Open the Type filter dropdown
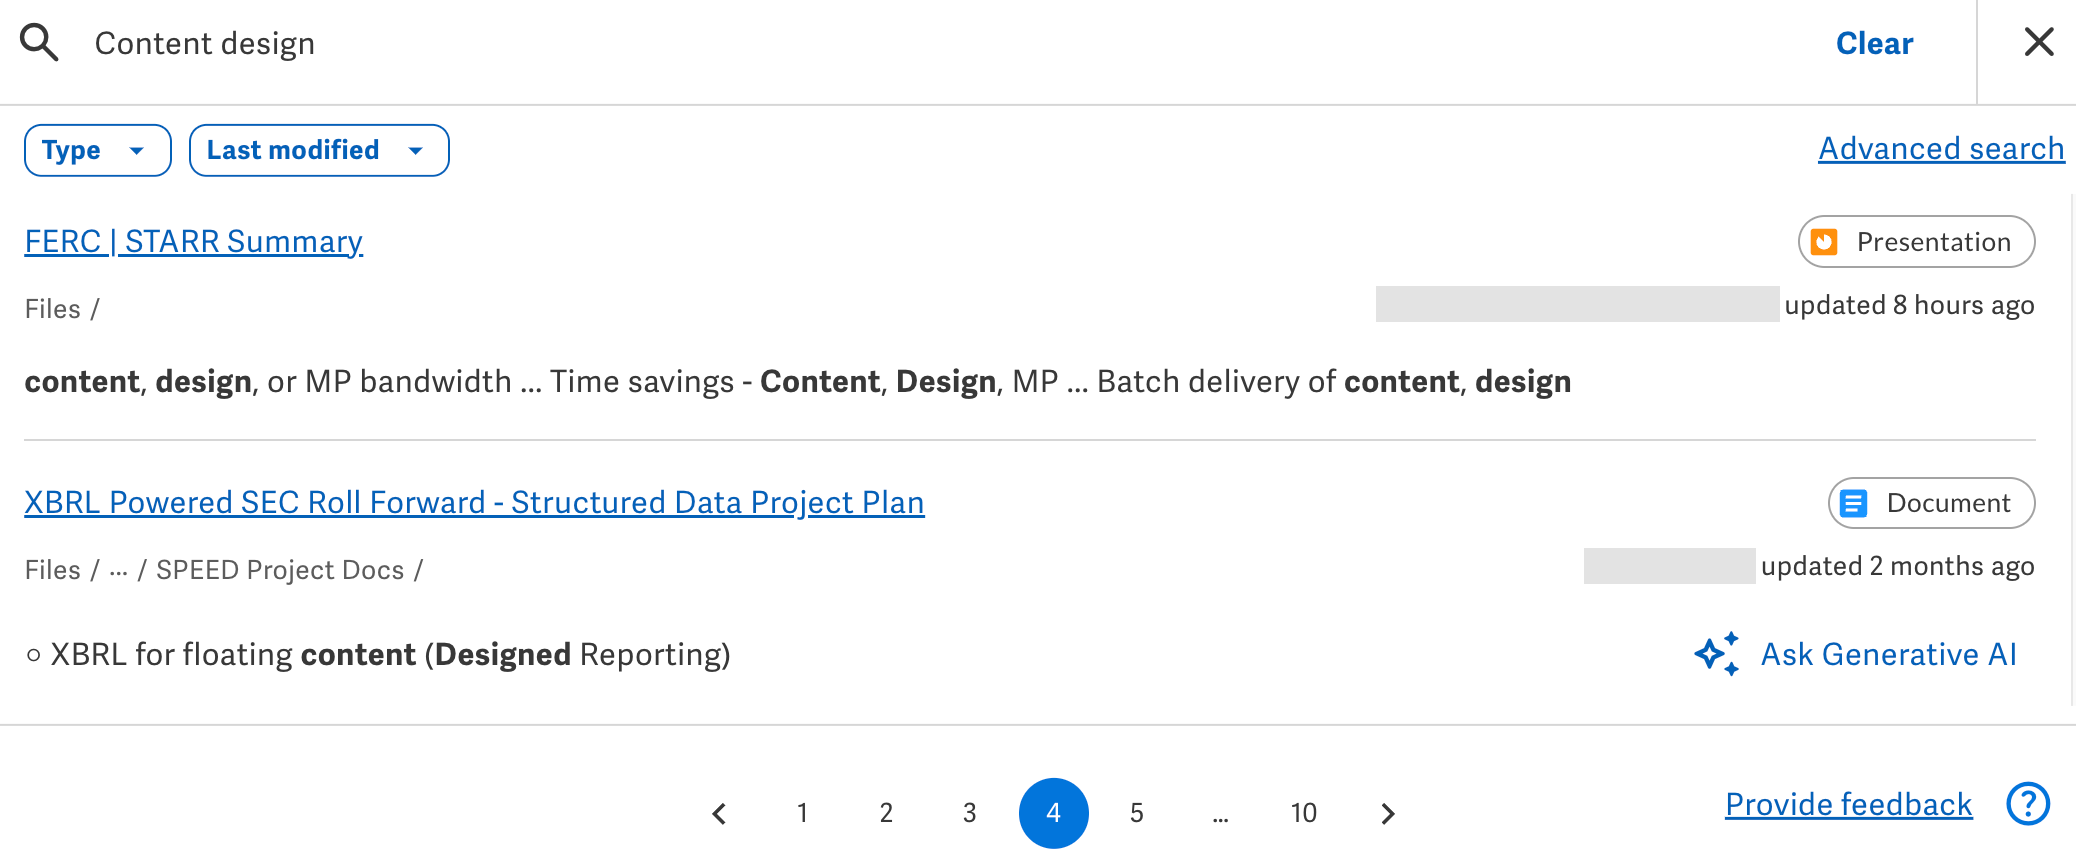 click(x=96, y=150)
